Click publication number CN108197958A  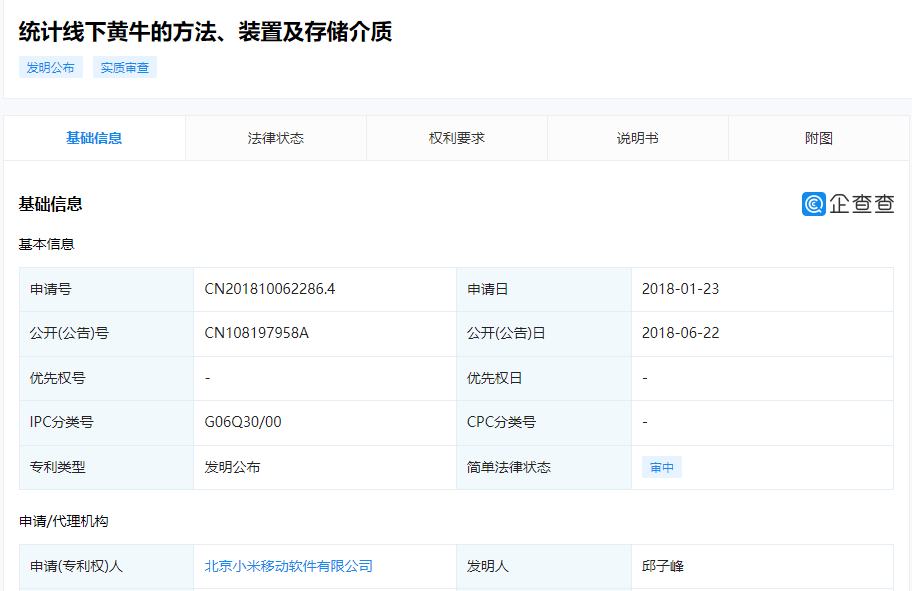point(256,333)
